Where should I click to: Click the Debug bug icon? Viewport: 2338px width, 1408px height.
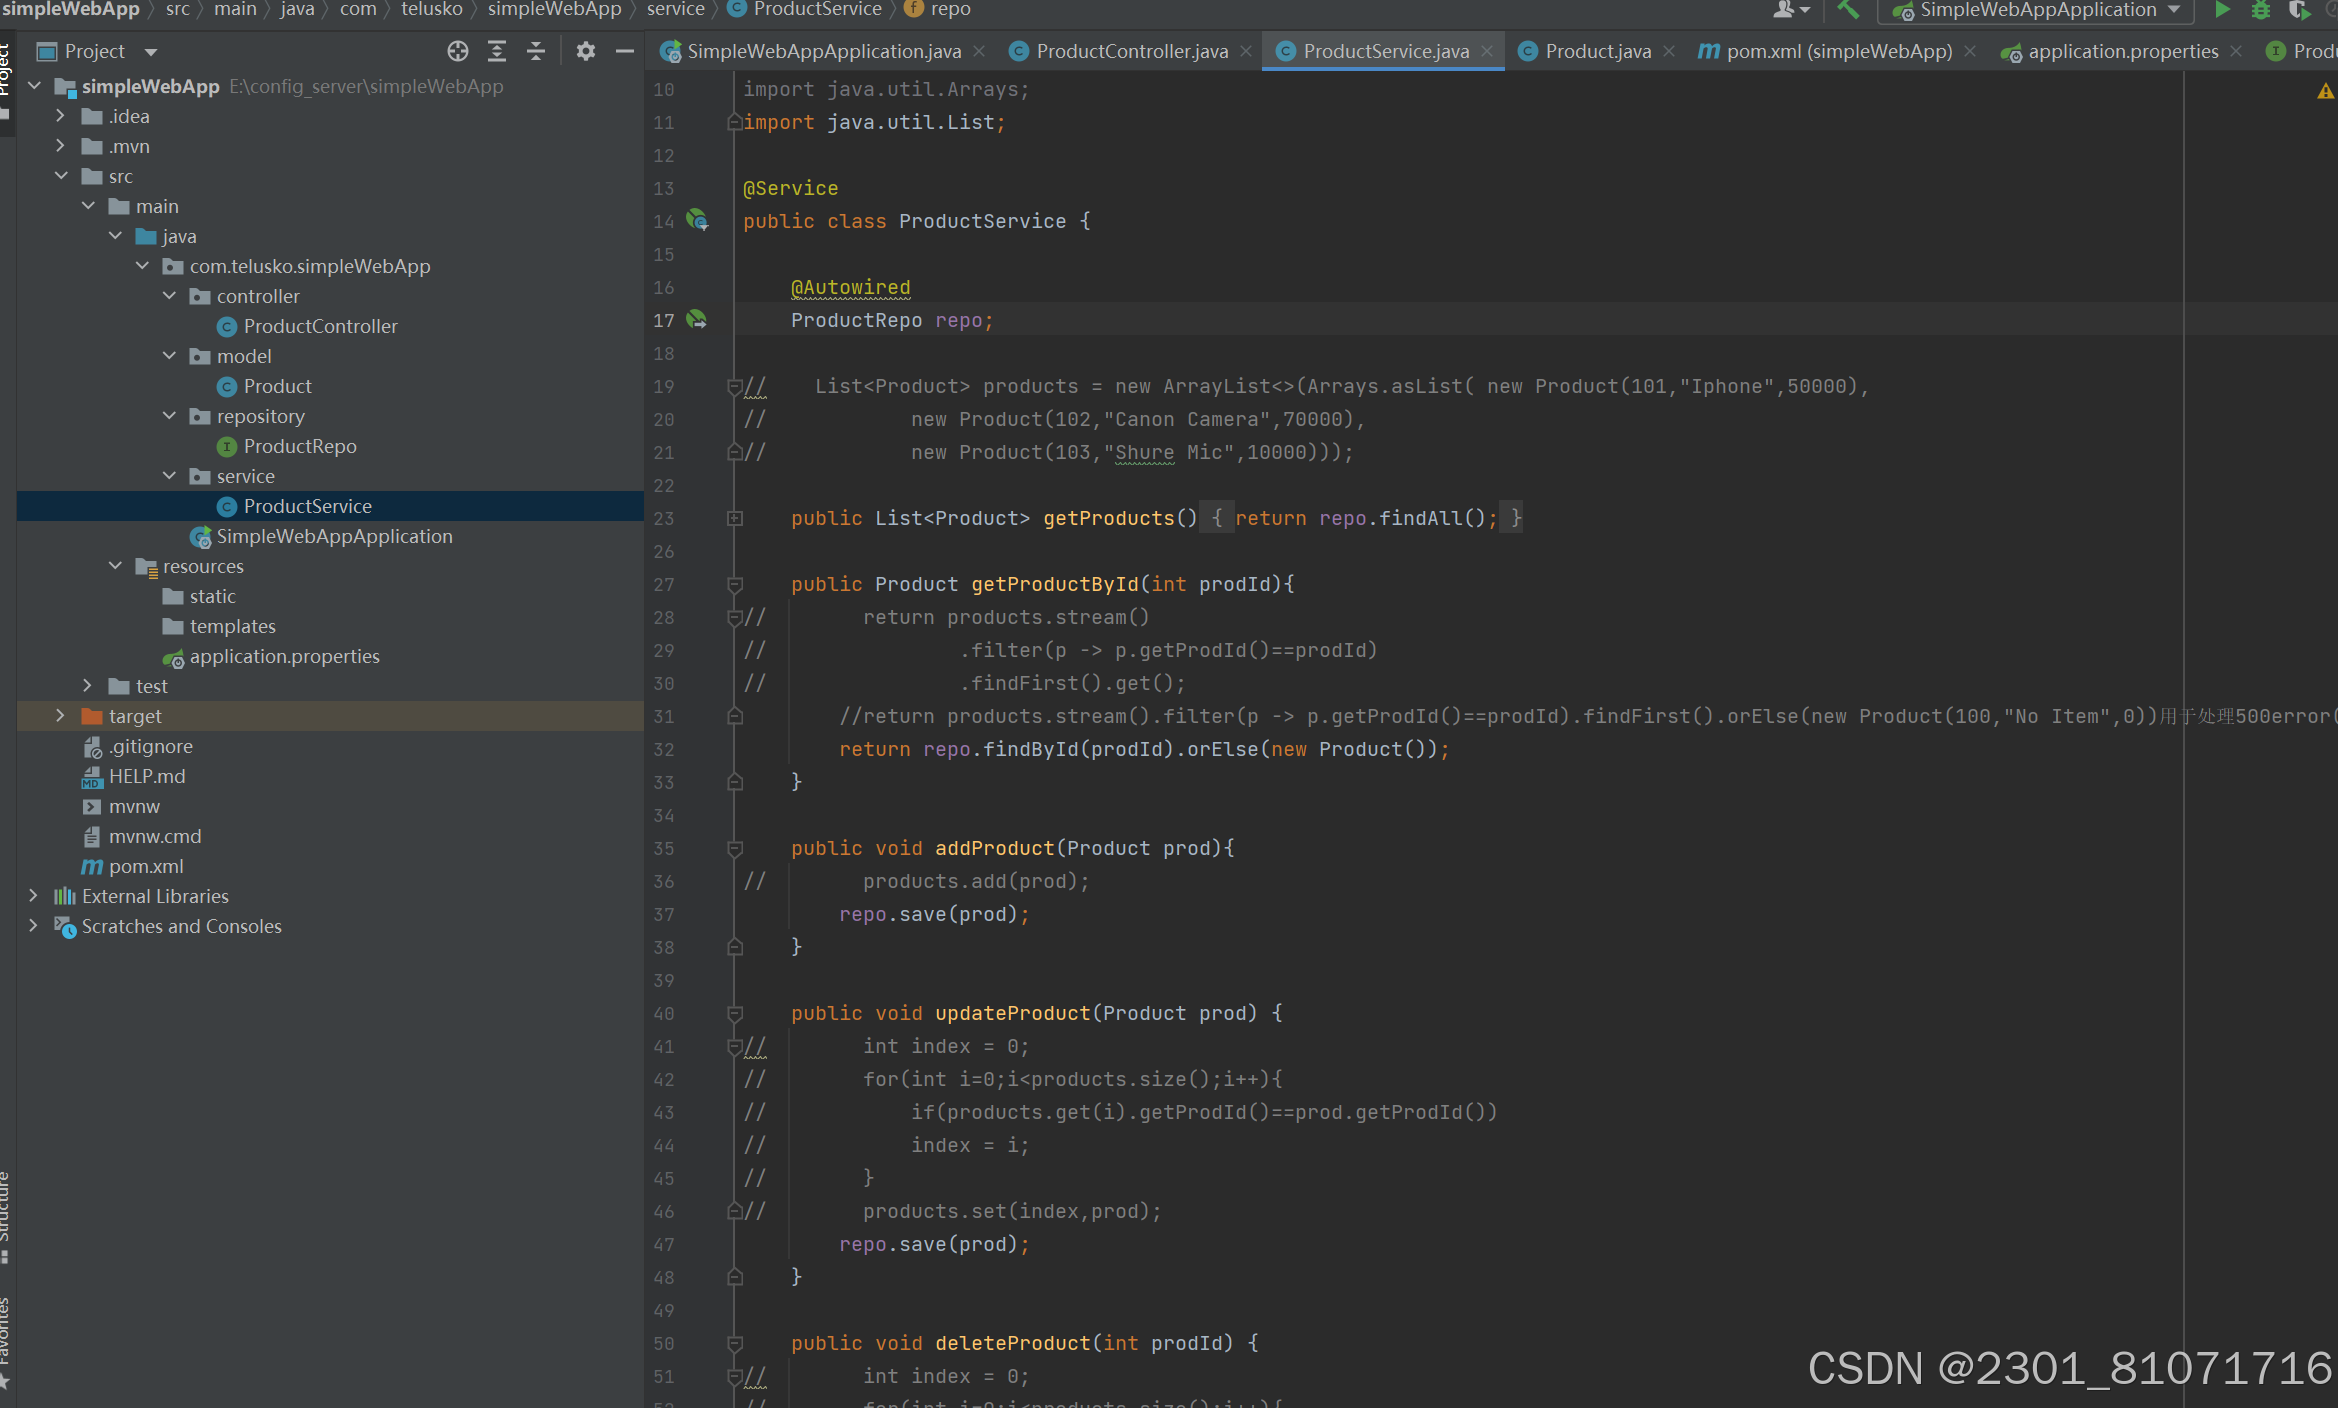pyautogui.click(x=2260, y=10)
